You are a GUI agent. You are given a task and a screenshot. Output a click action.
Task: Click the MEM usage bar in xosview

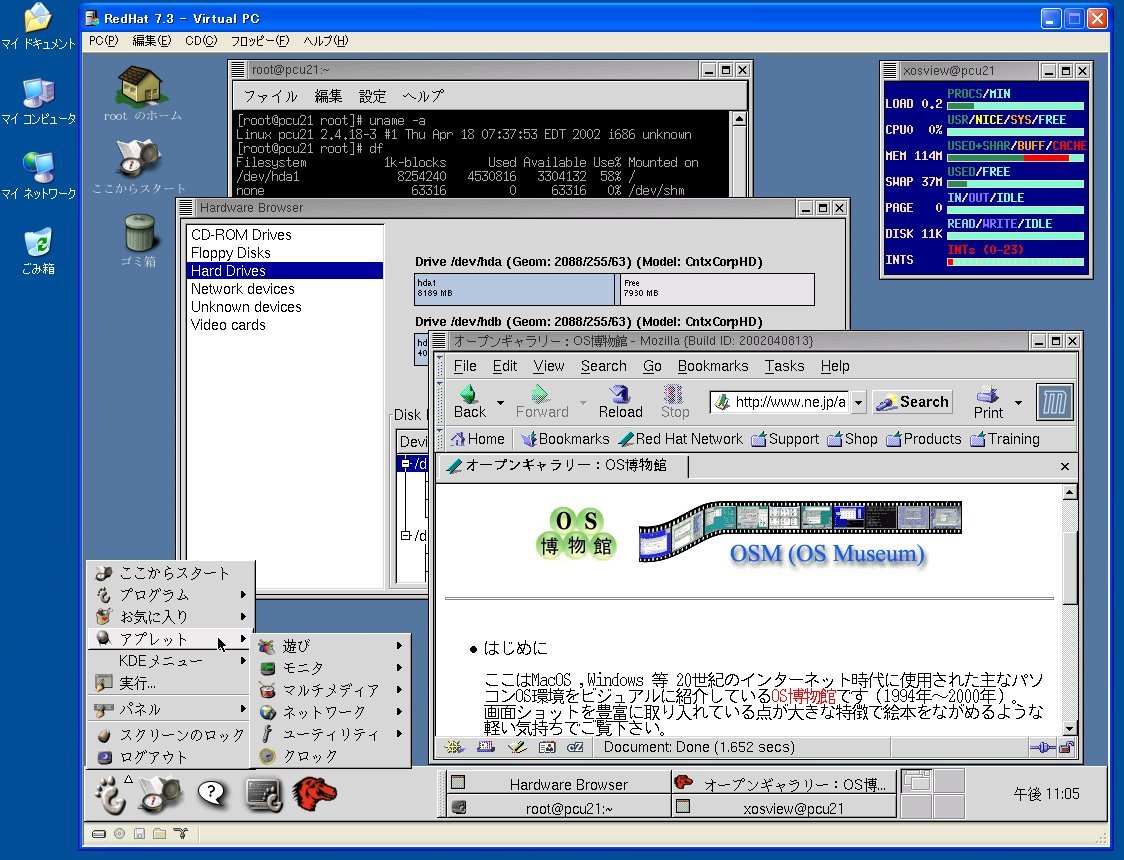point(1015,158)
